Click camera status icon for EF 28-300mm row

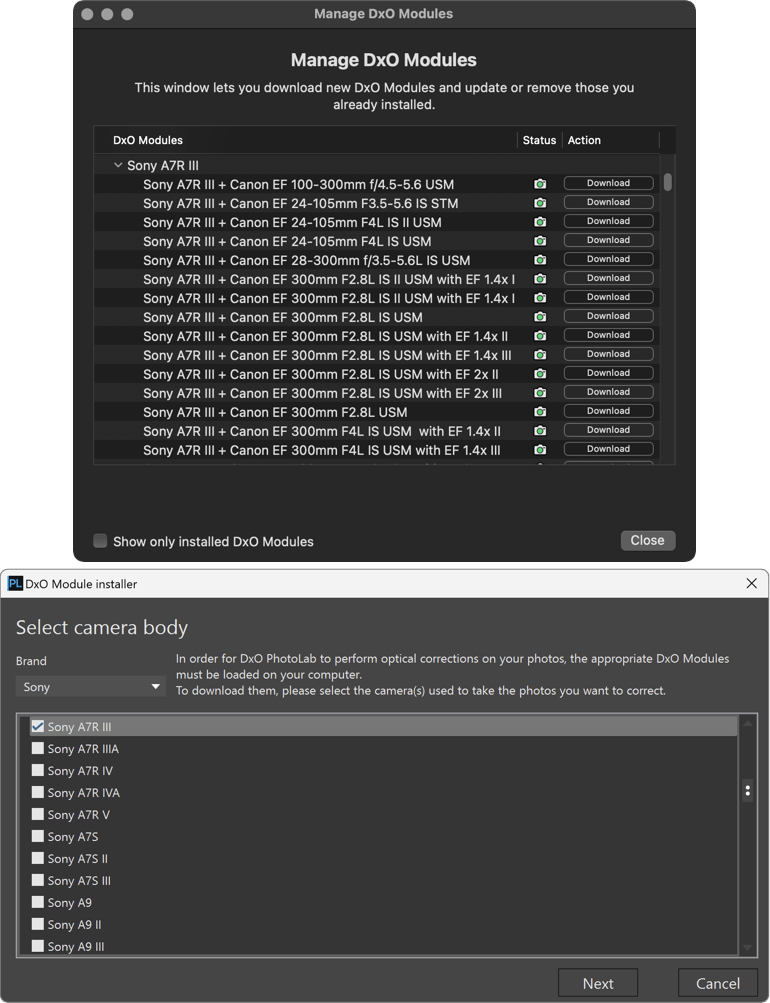[x=540, y=260]
